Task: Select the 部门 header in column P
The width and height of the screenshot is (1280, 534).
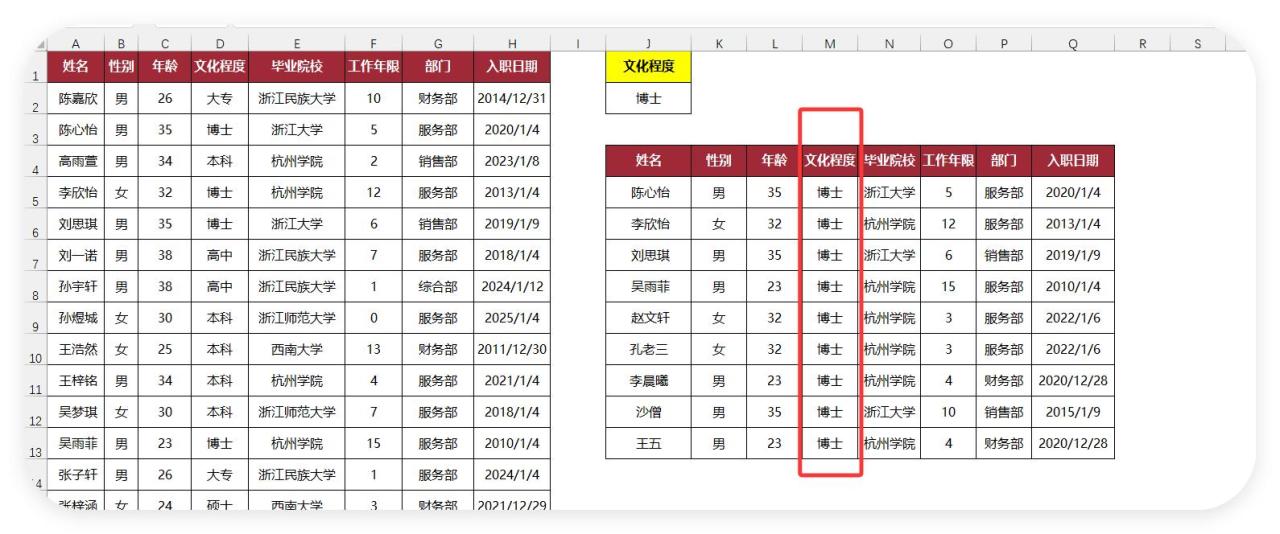Action: point(1004,161)
